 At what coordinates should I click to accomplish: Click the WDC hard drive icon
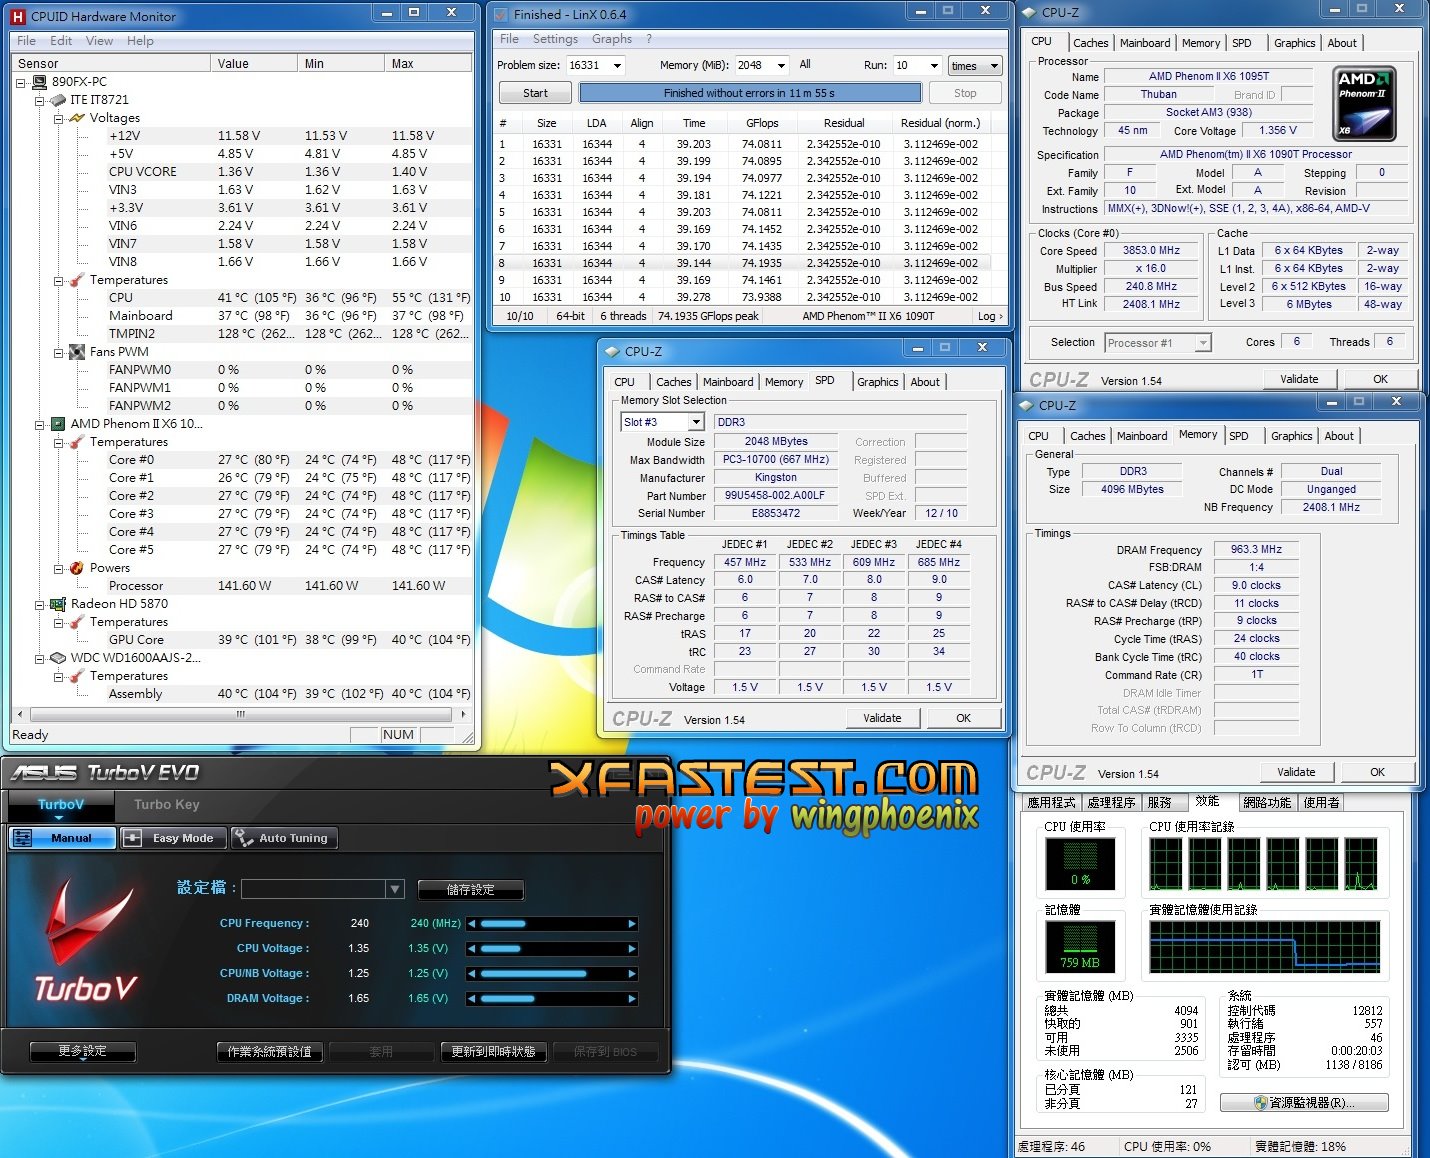coord(58,658)
